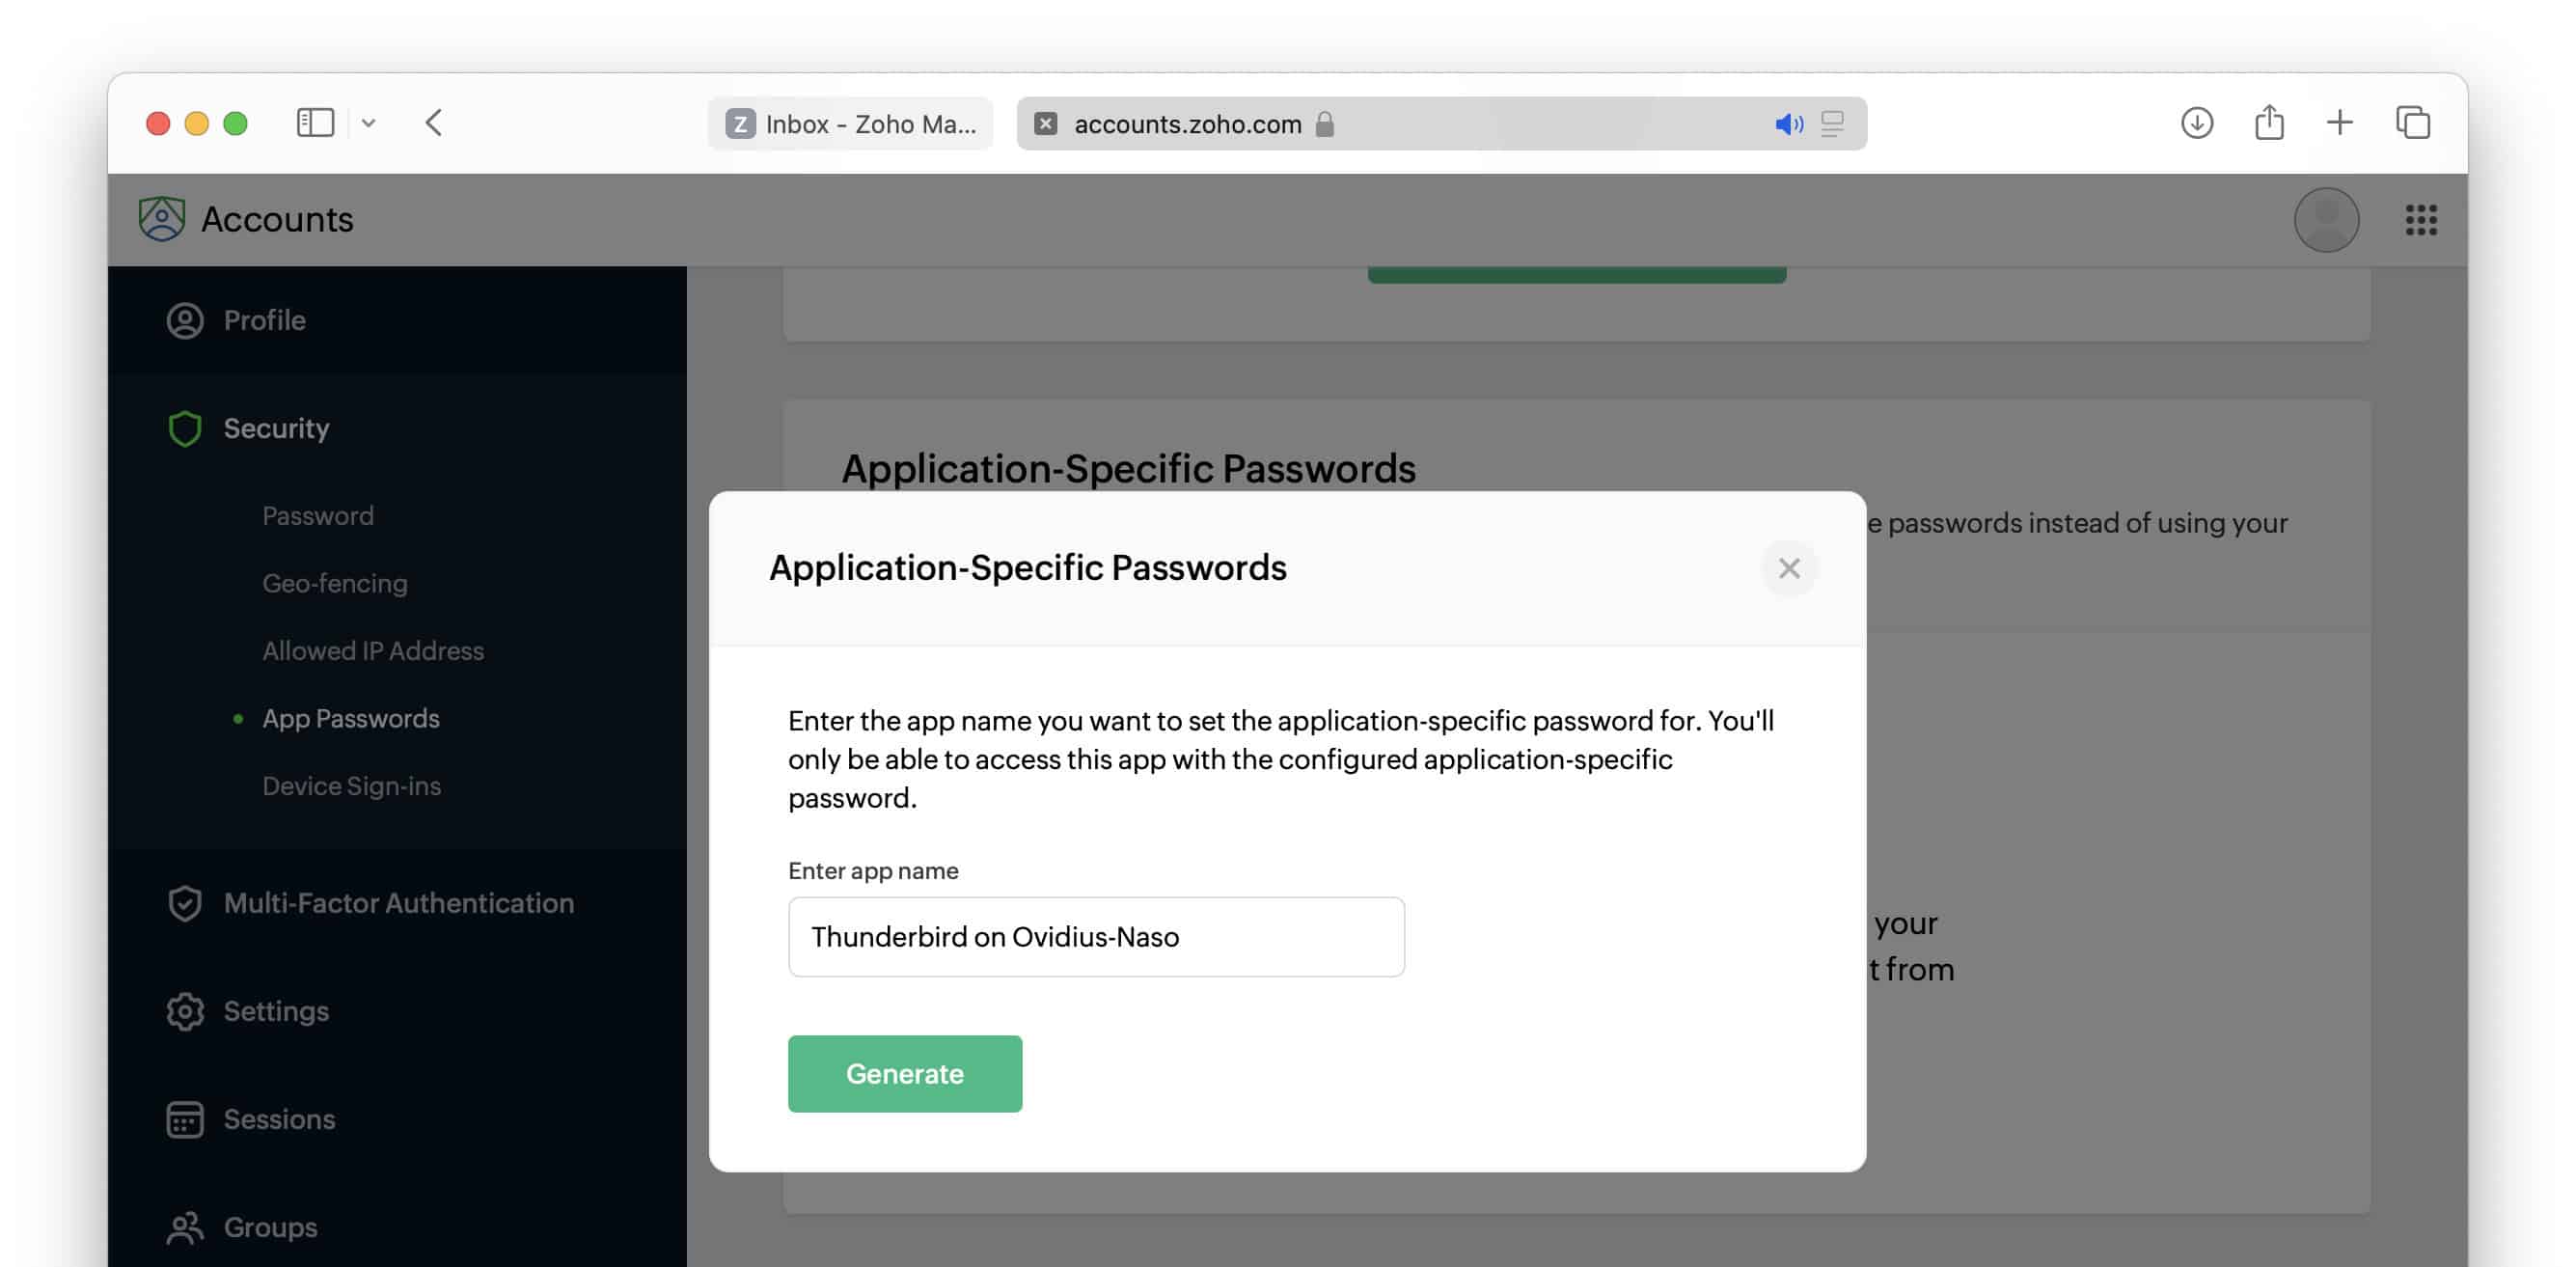Screen dimensions: 2576x1267
Task: Show the tab overview icon
Action: 2412,123
